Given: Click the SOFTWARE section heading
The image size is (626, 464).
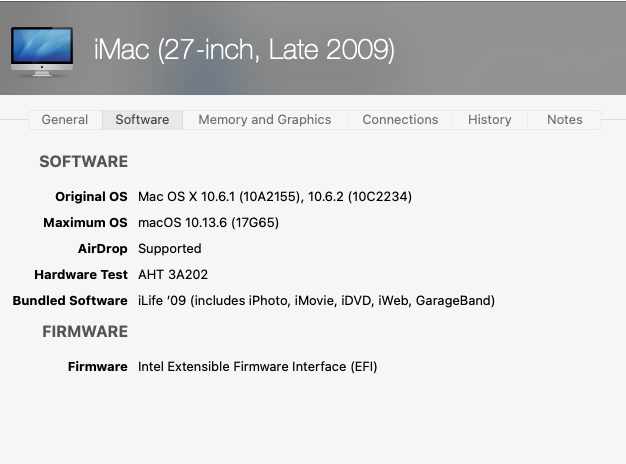Looking at the screenshot, I should click(x=83, y=161).
